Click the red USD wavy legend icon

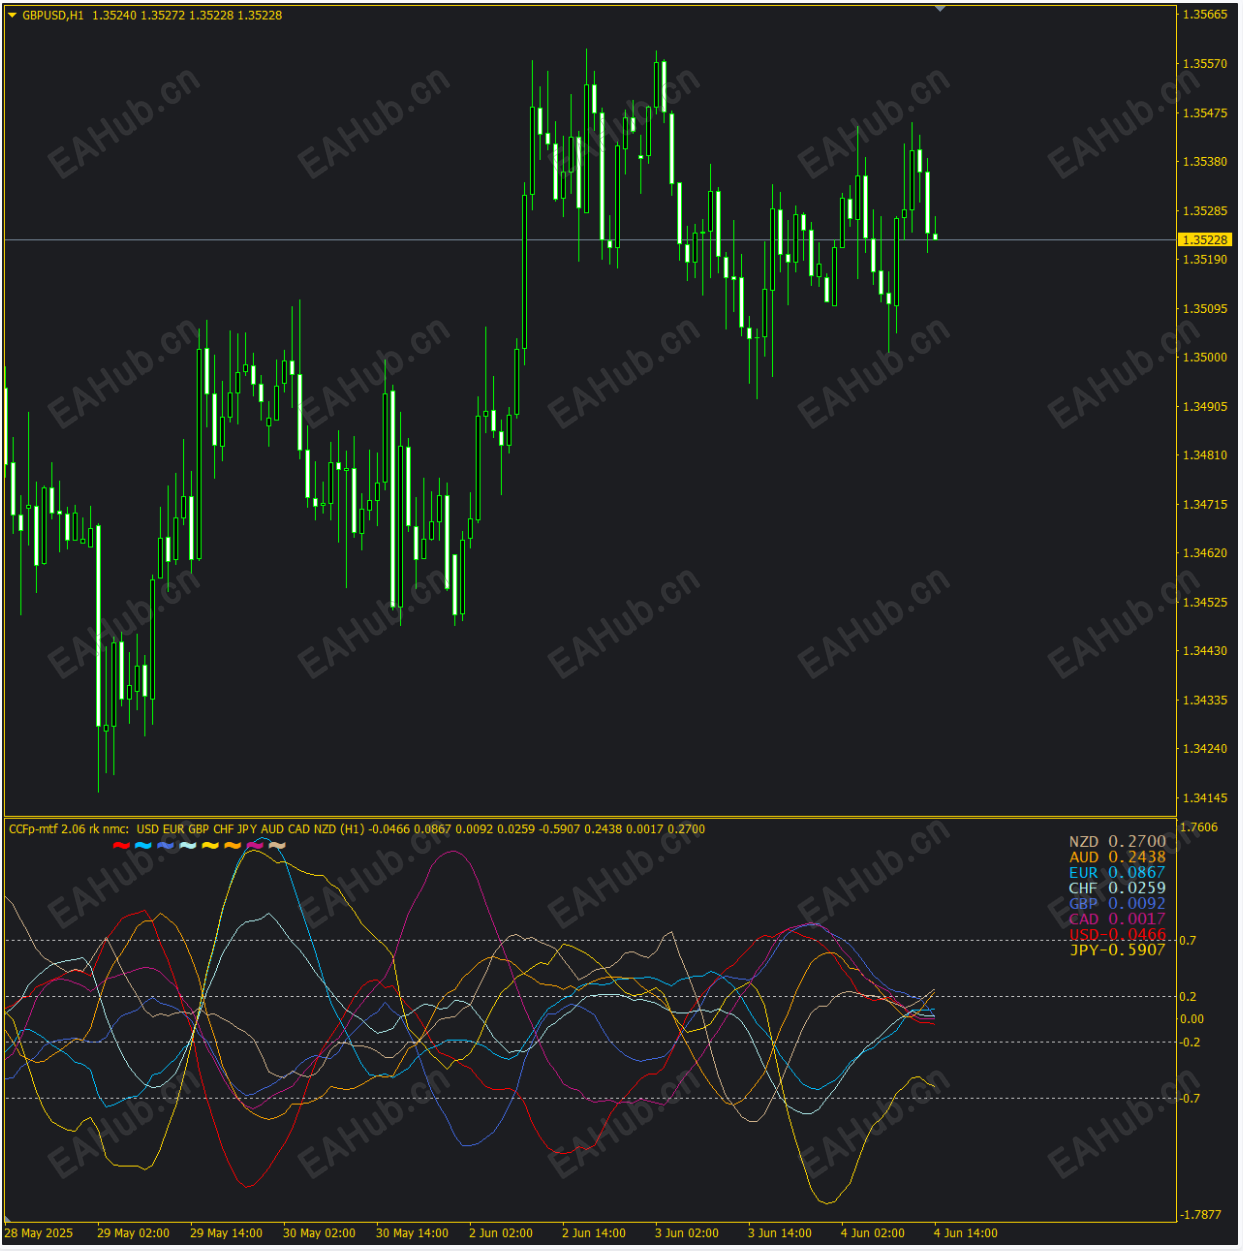pos(122,846)
